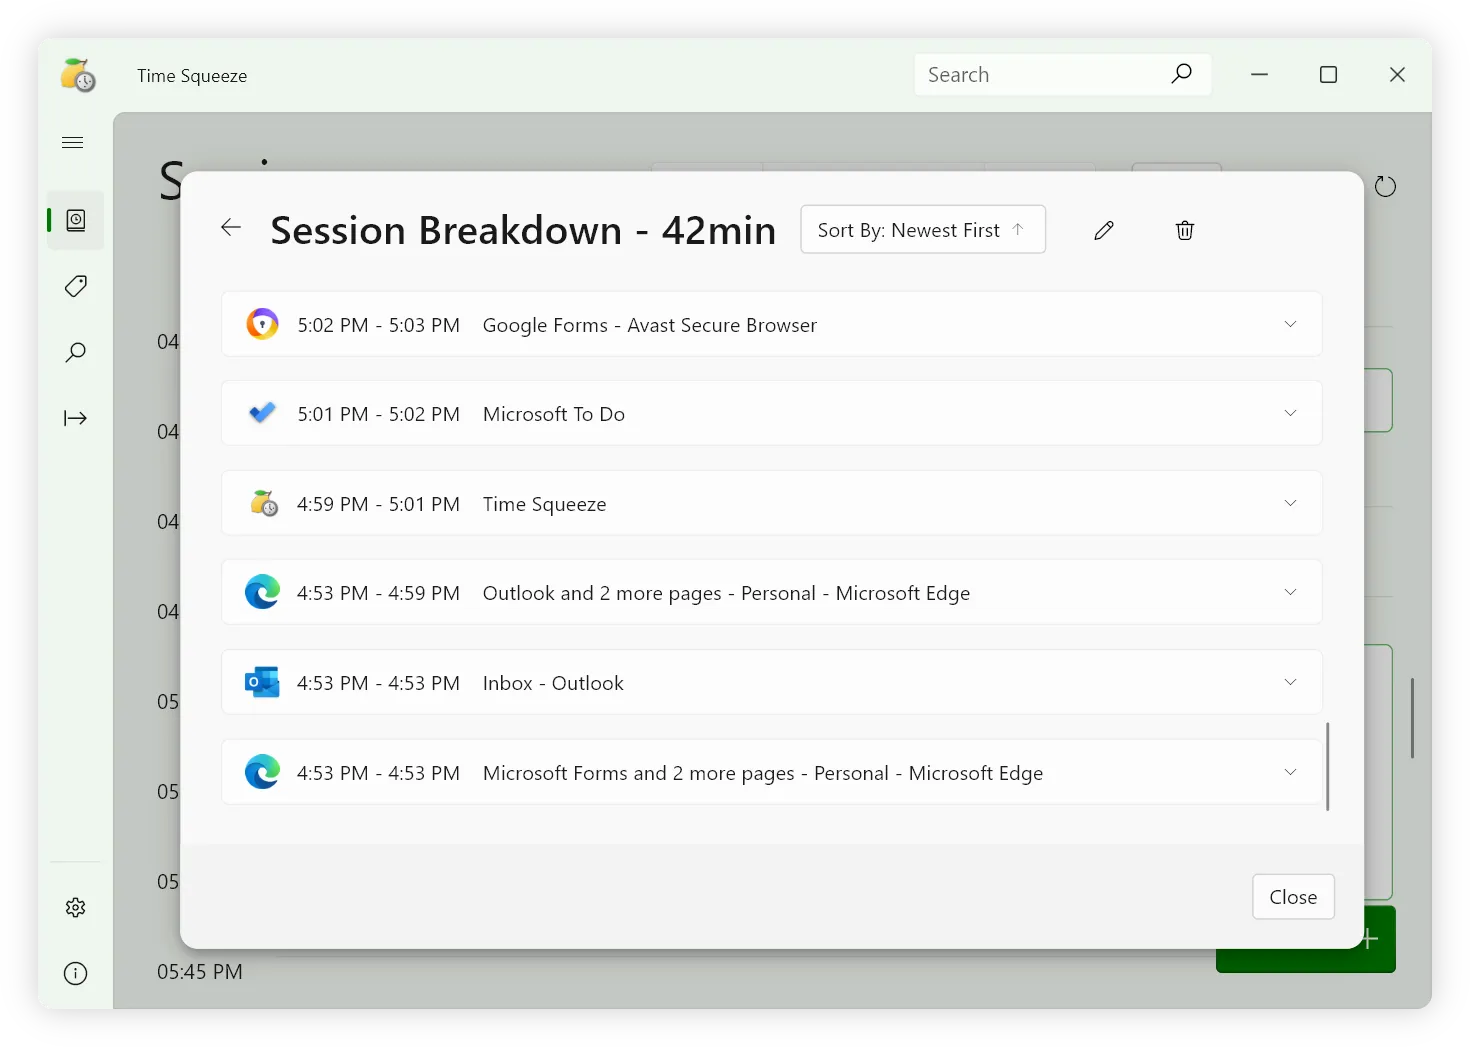
Task: Click the search magnifier button in title bar
Action: pyautogui.click(x=1182, y=75)
